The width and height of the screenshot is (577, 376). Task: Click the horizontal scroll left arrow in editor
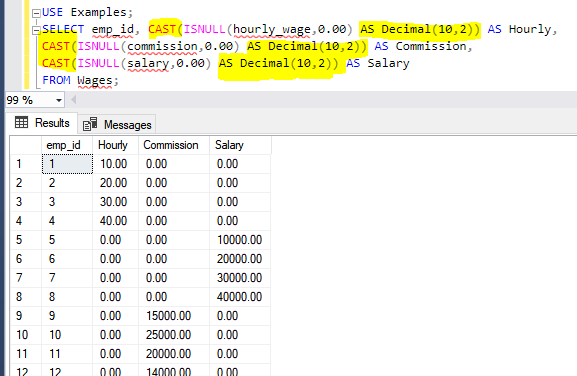74,100
